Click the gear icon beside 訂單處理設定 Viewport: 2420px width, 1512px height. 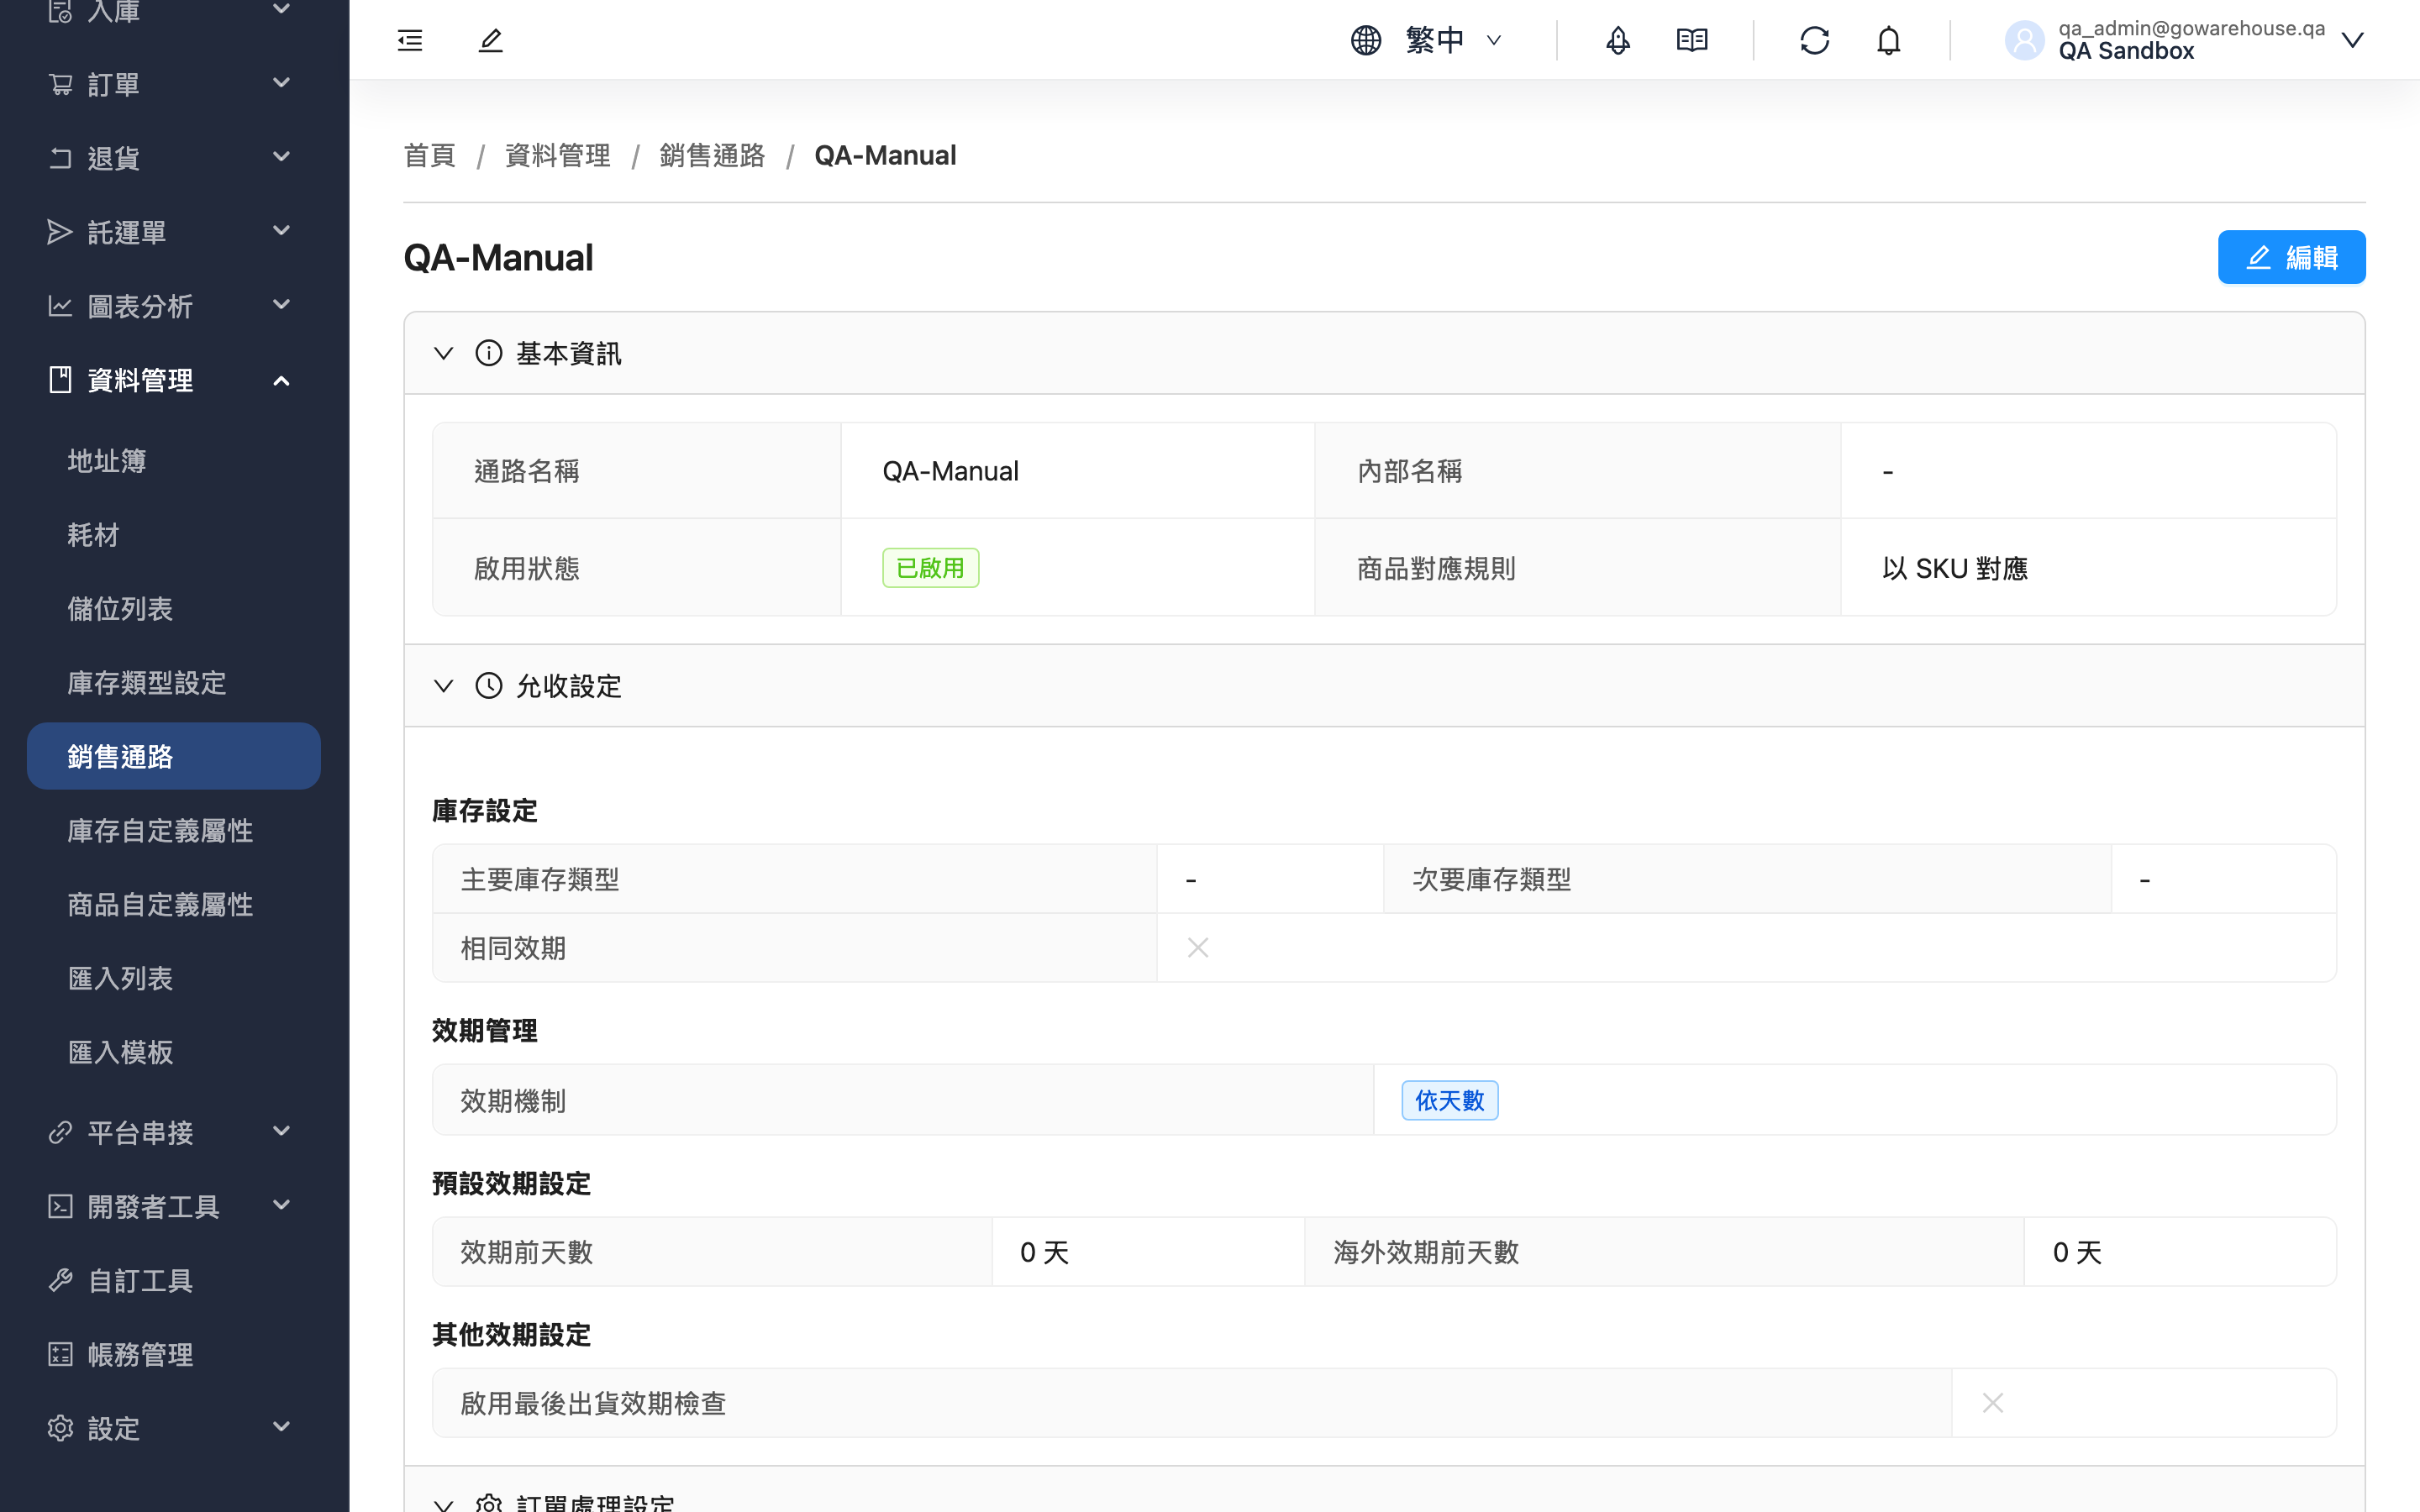point(489,1503)
